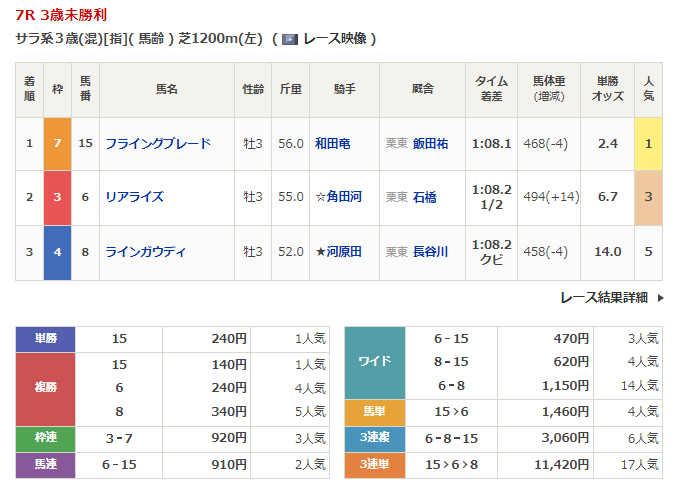Open the レース映像 link
Screen dimensions: 680x489
click(334, 39)
